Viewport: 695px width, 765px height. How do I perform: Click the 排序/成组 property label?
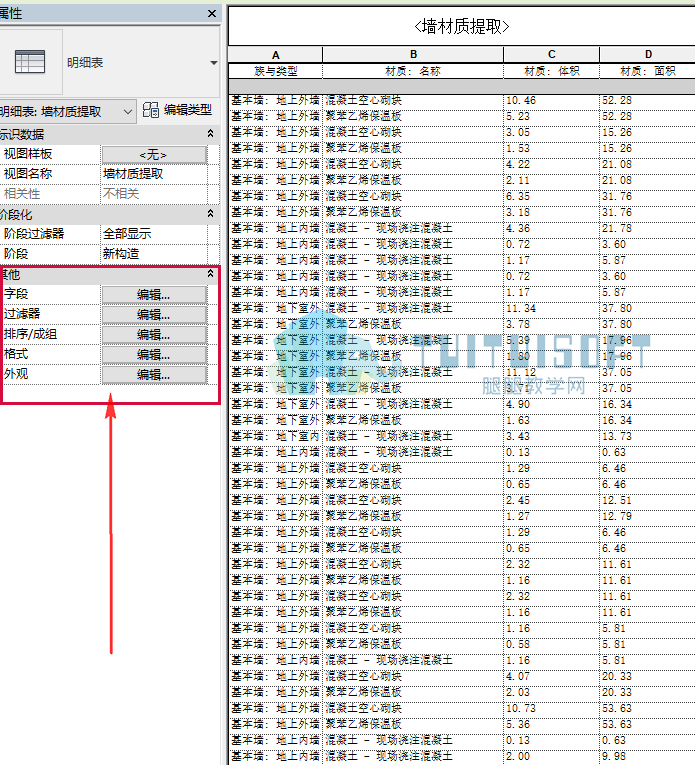point(30,334)
